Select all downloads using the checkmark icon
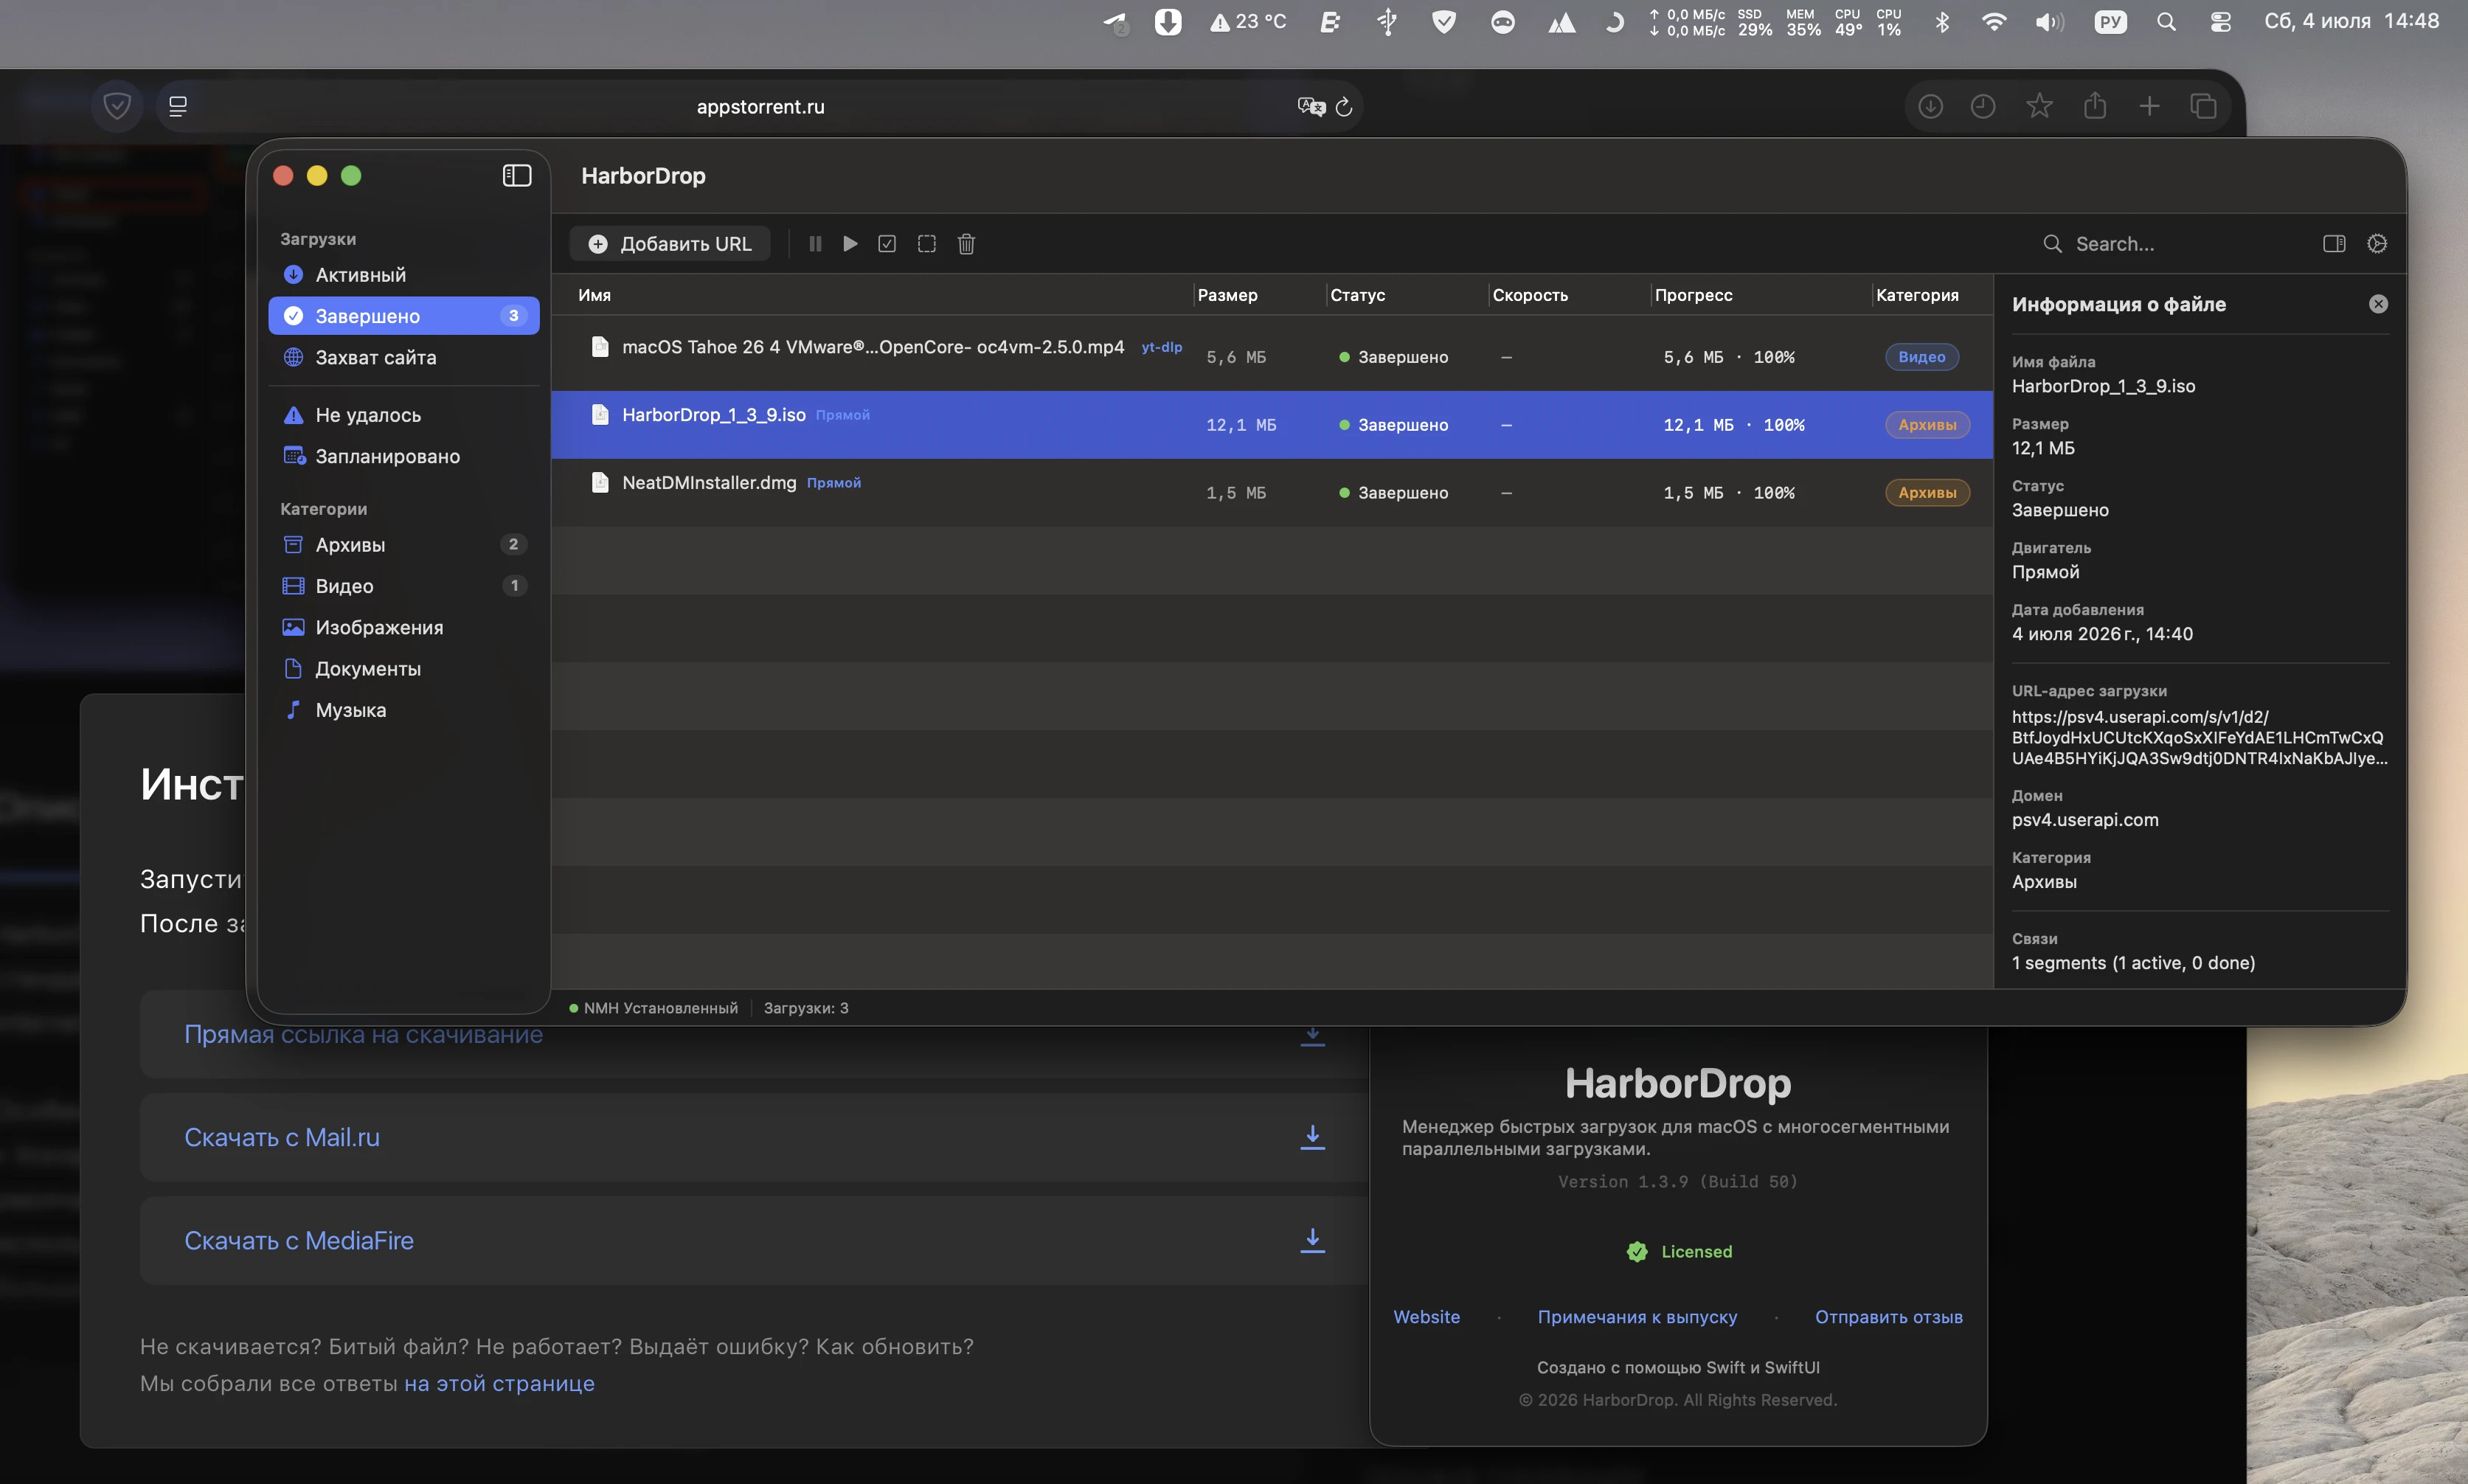Viewport: 2468px width, 1484px height. click(887, 244)
